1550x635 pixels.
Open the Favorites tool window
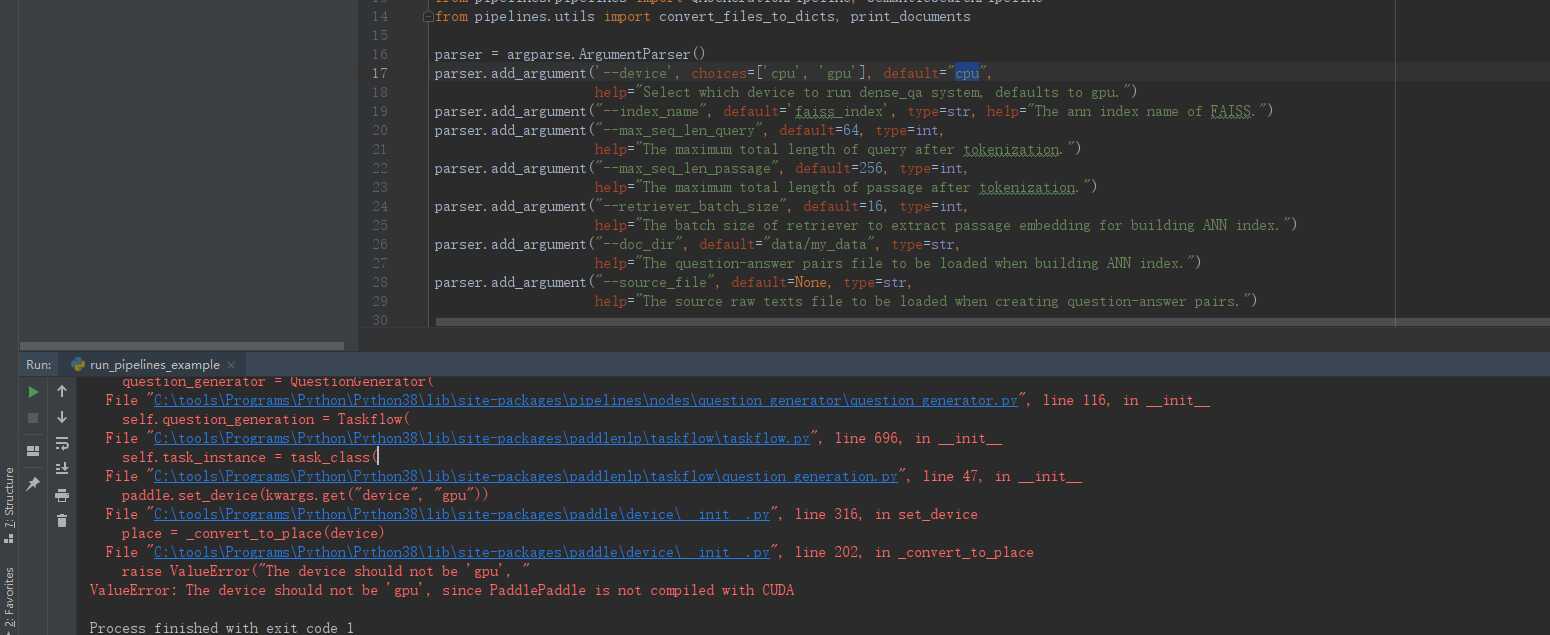(10, 590)
